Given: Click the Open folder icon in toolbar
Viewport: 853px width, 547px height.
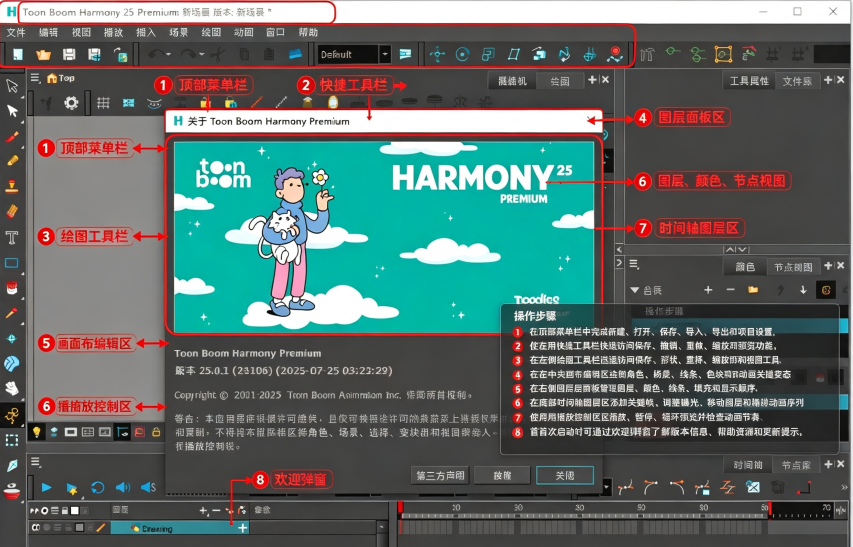Looking at the screenshot, I should click(43, 54).
